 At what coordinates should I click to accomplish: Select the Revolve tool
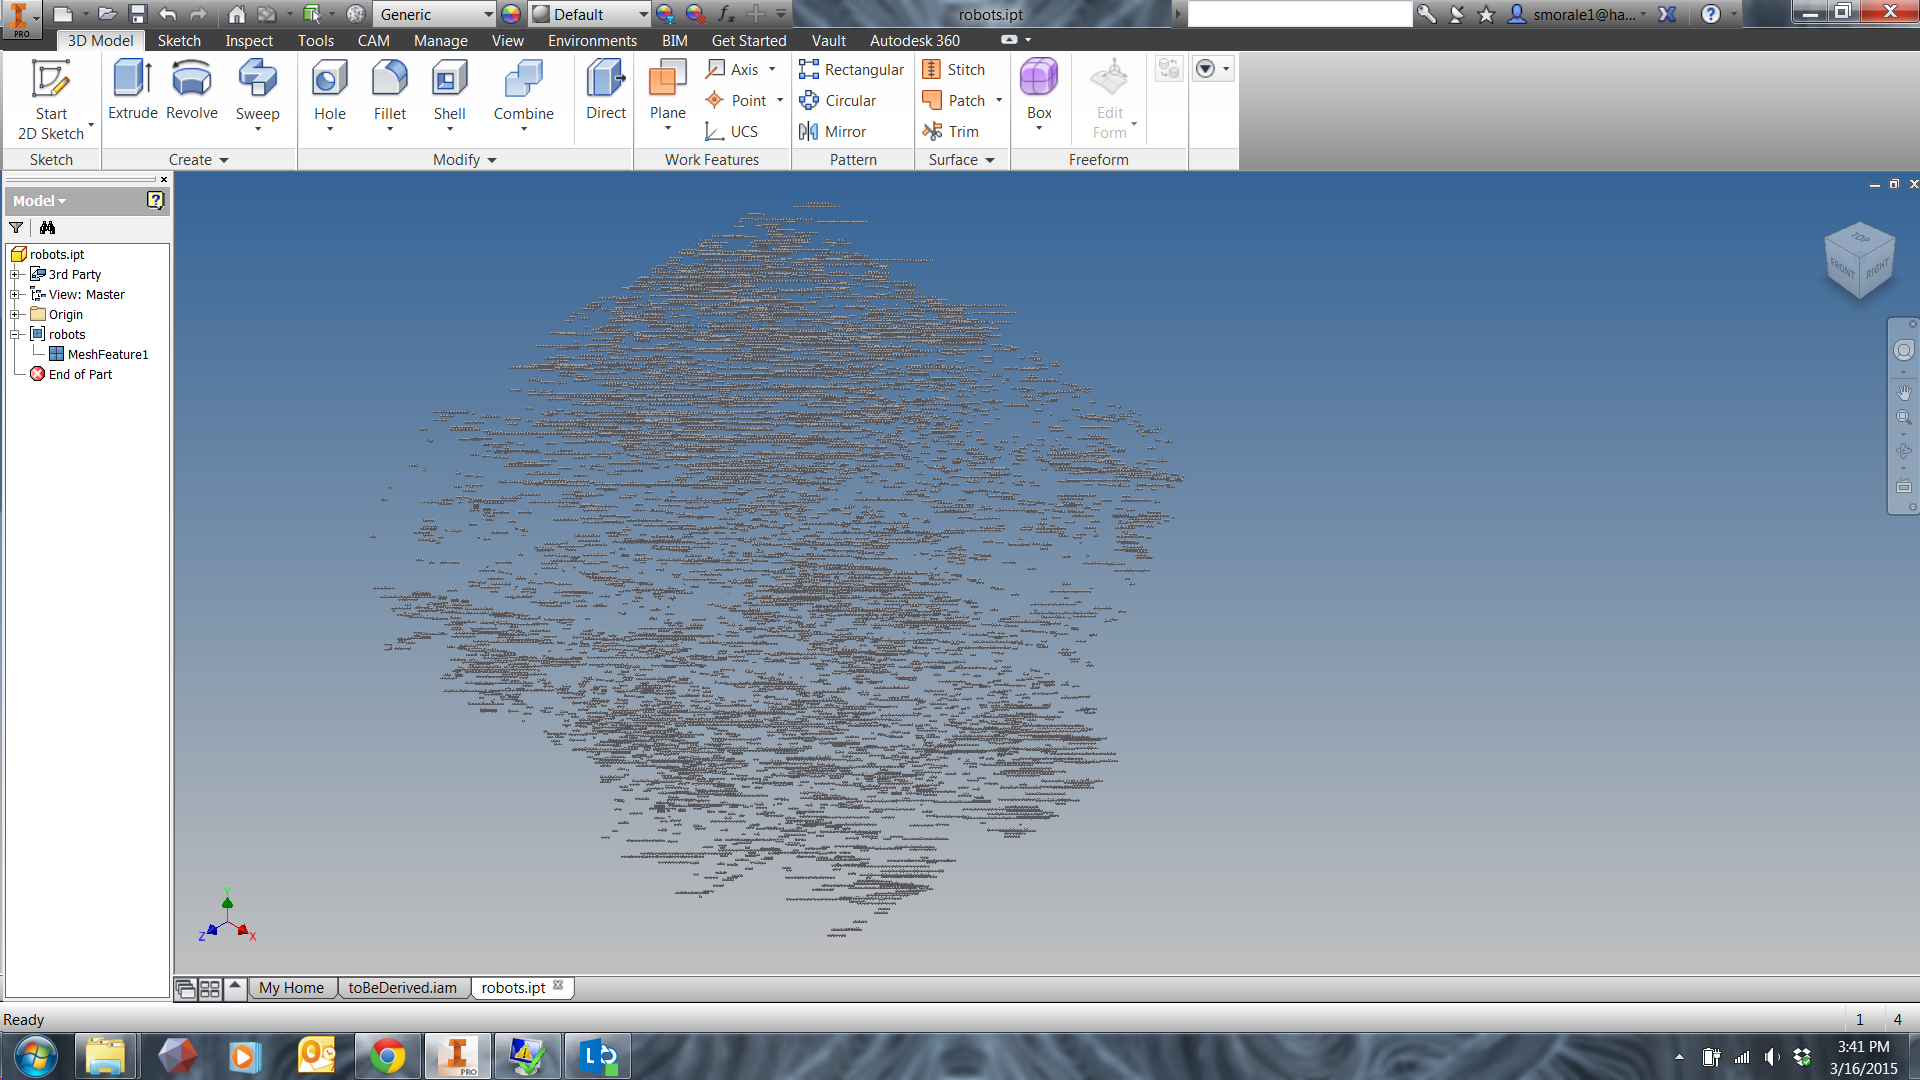pyautogui.click(x=192, y=90)
